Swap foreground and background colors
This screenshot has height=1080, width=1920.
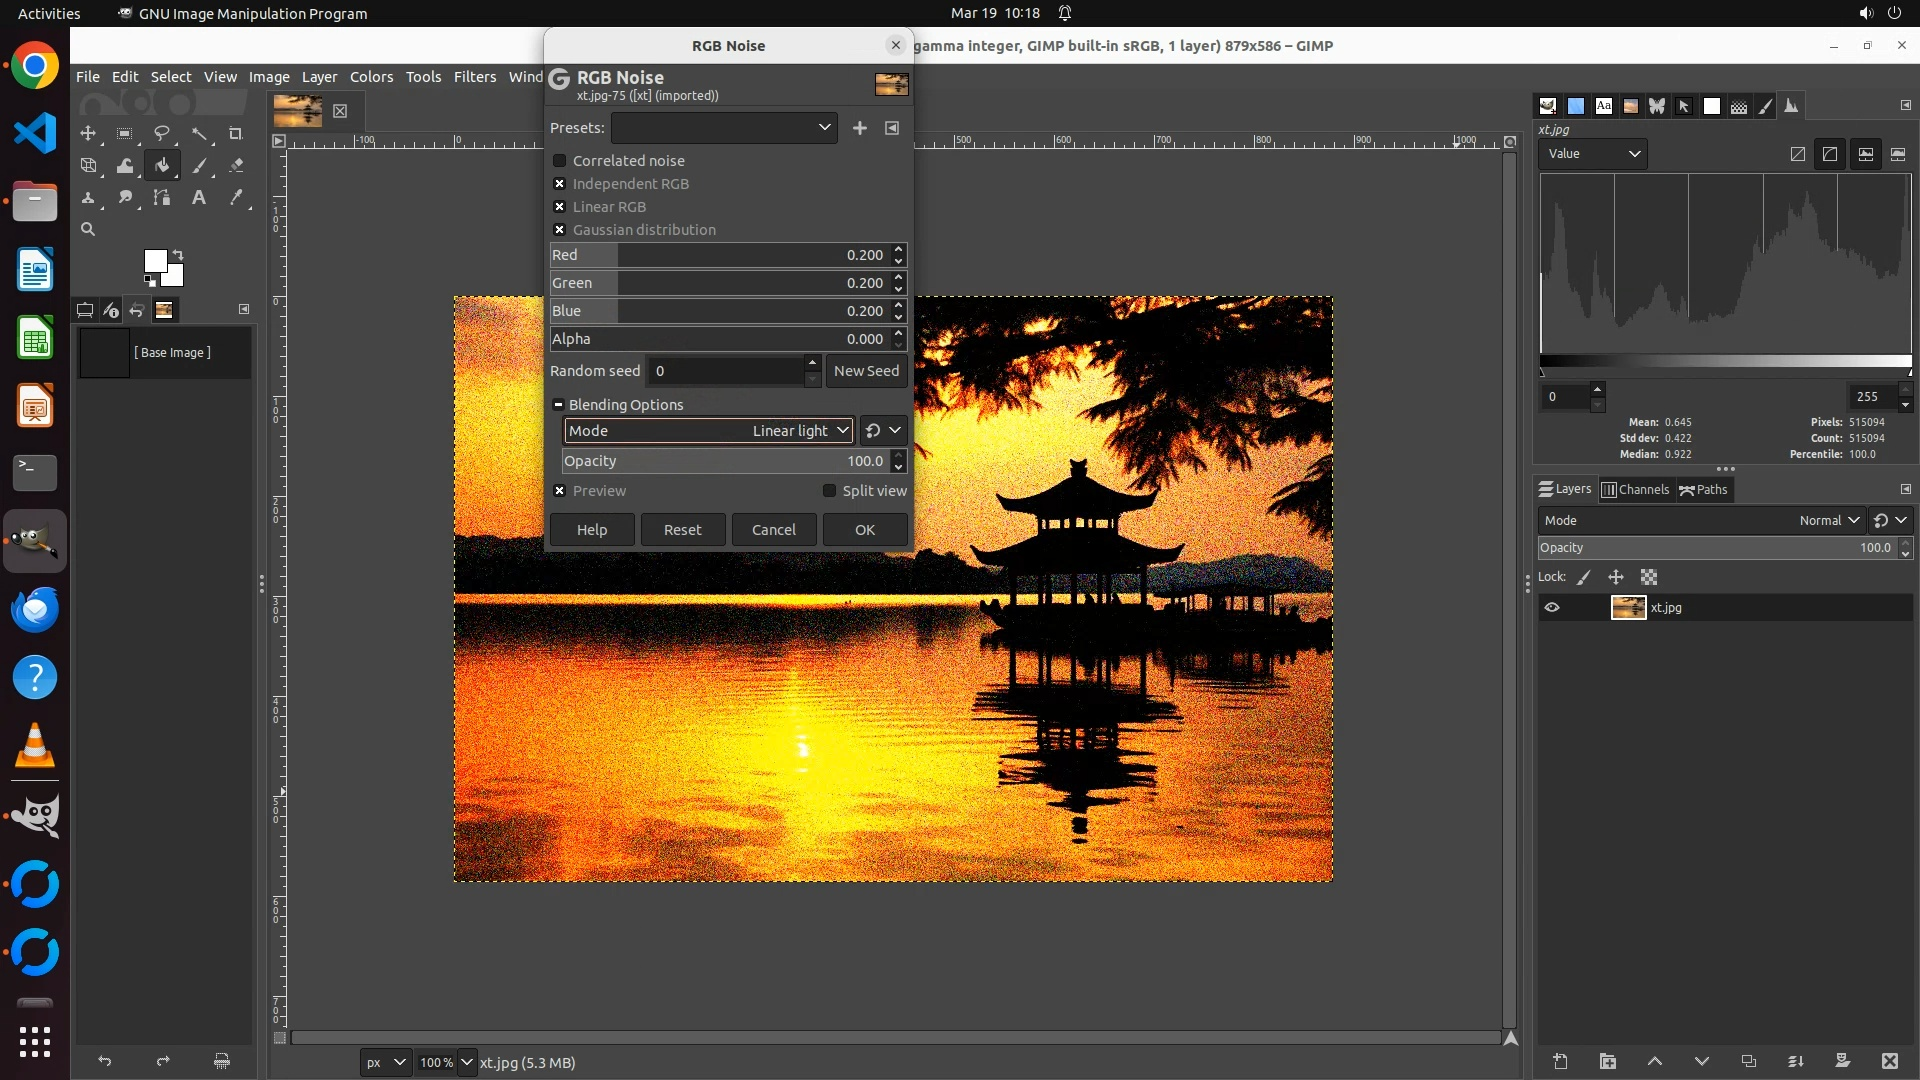178,254
